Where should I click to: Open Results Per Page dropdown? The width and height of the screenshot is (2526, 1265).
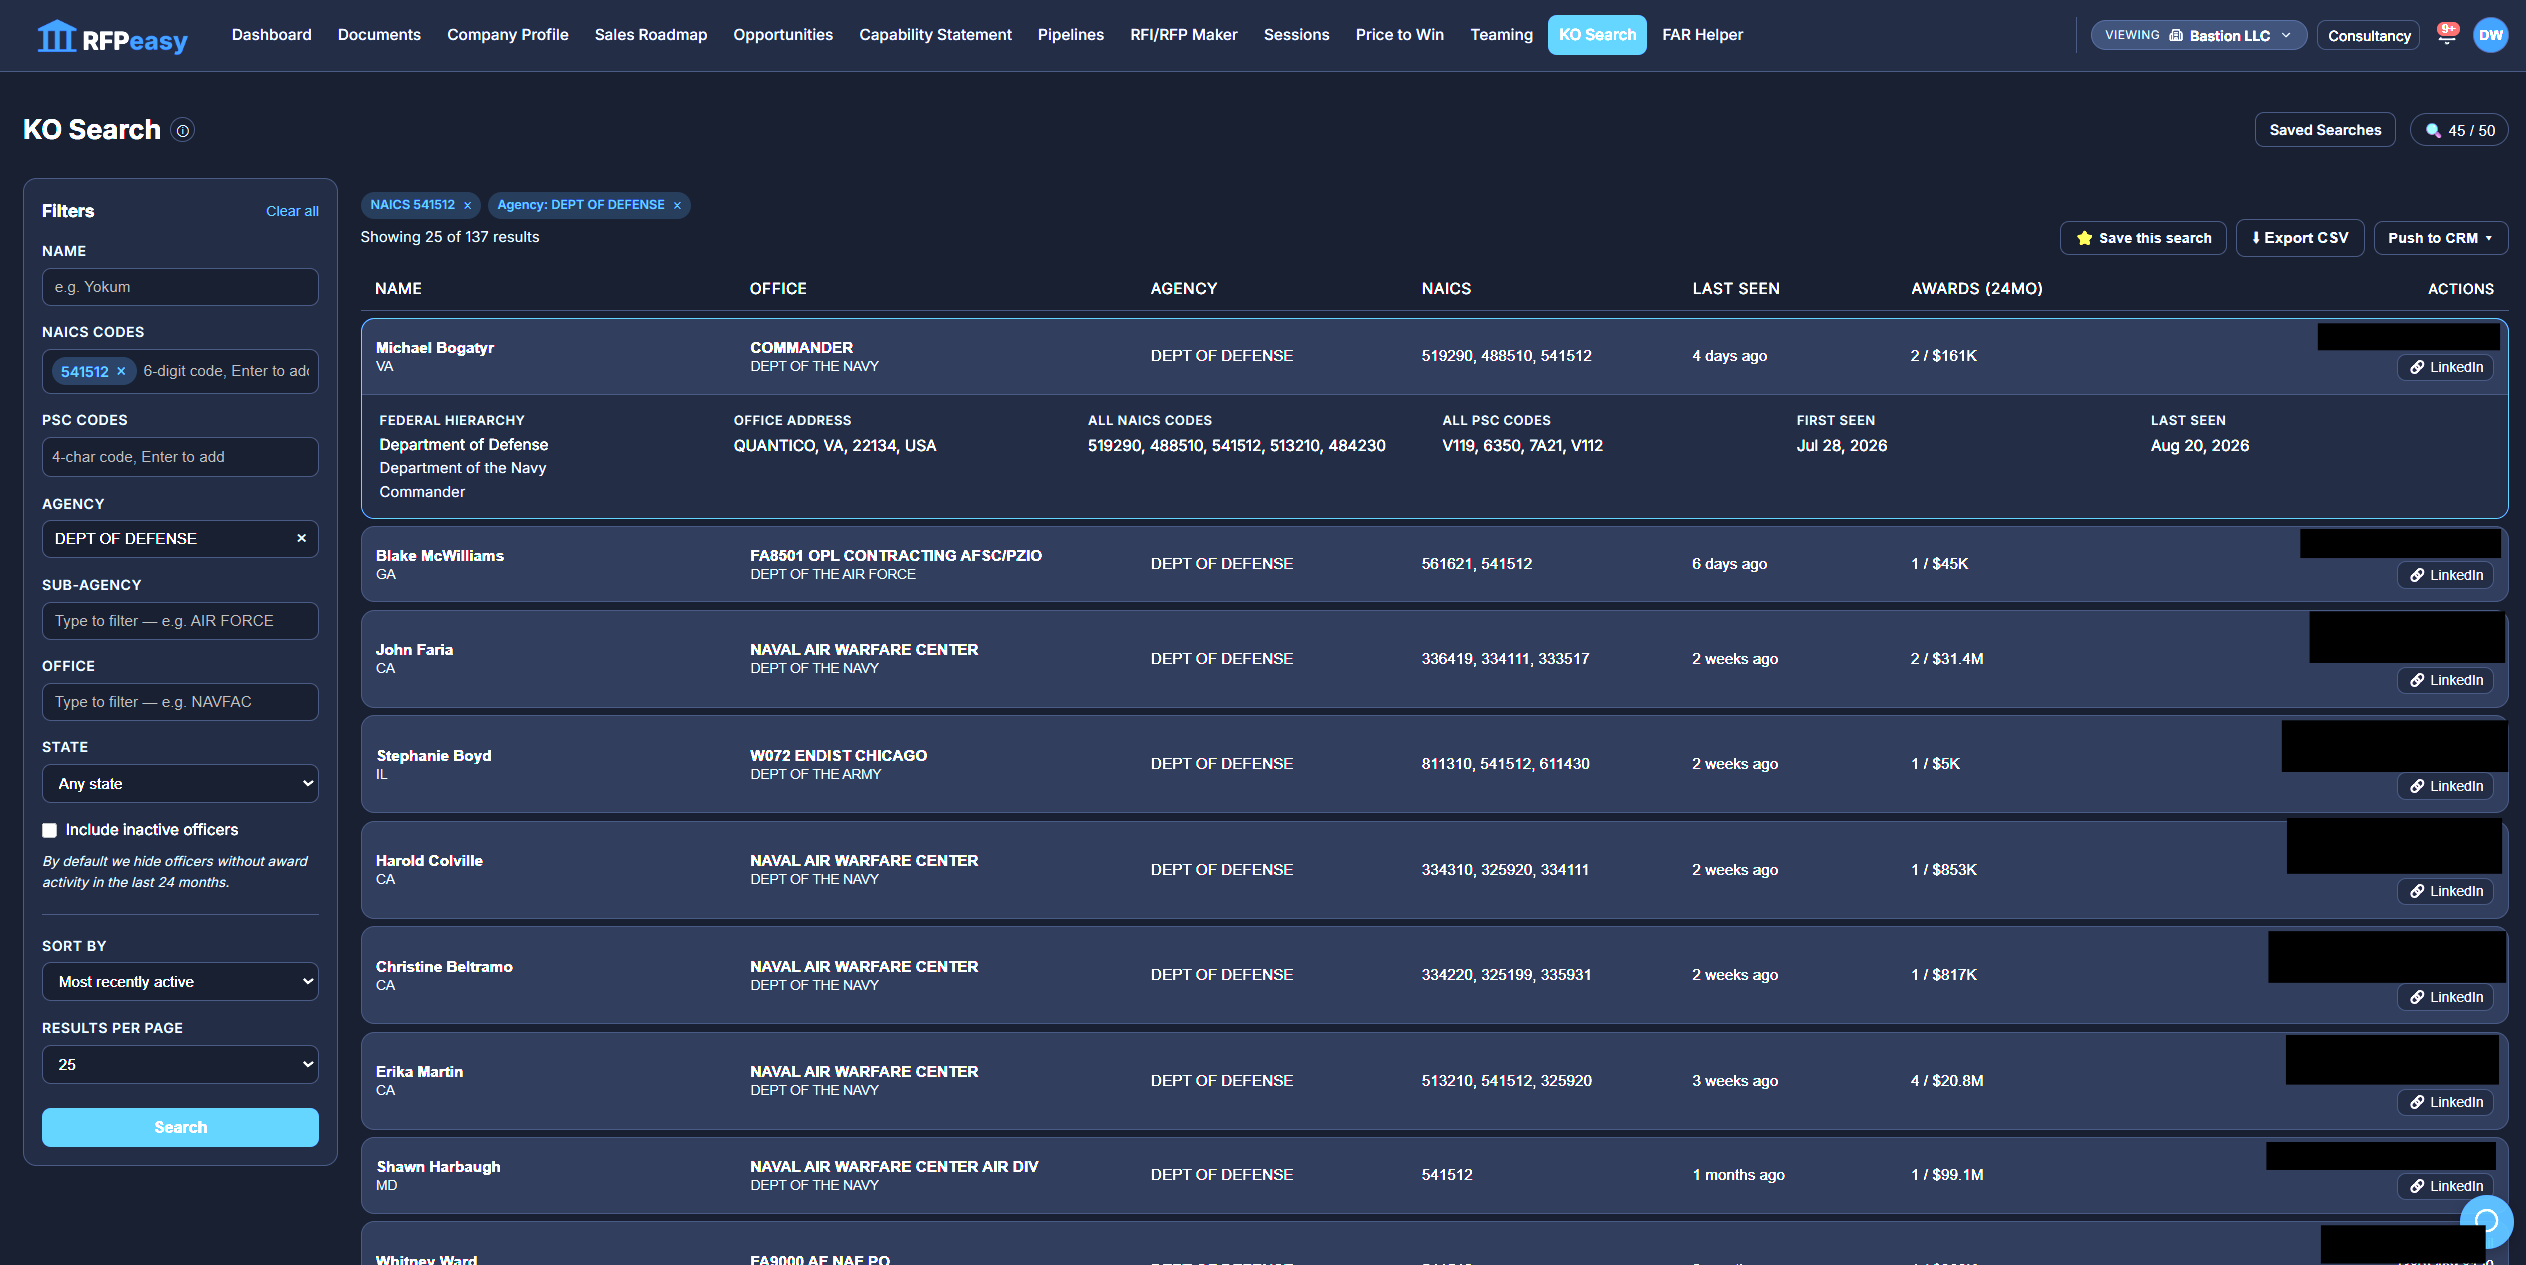[x=180, y=1065]
